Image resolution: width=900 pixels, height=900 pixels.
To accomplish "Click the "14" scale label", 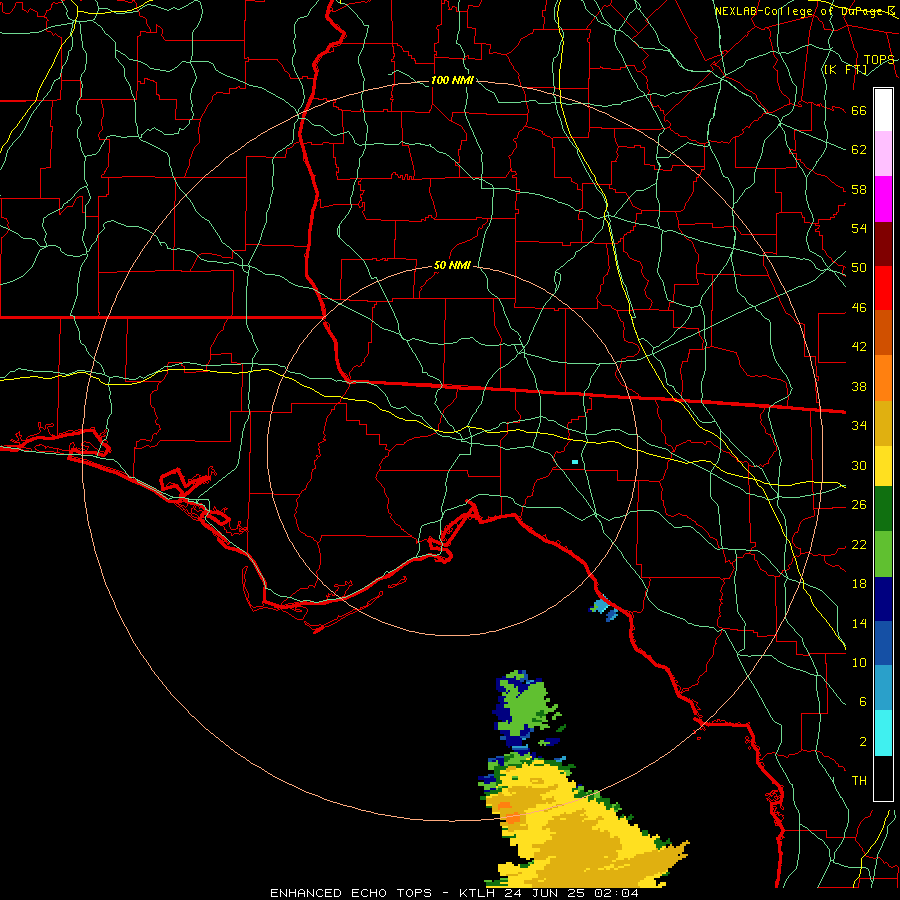I will pyautogui.click(x=859, y=623).
